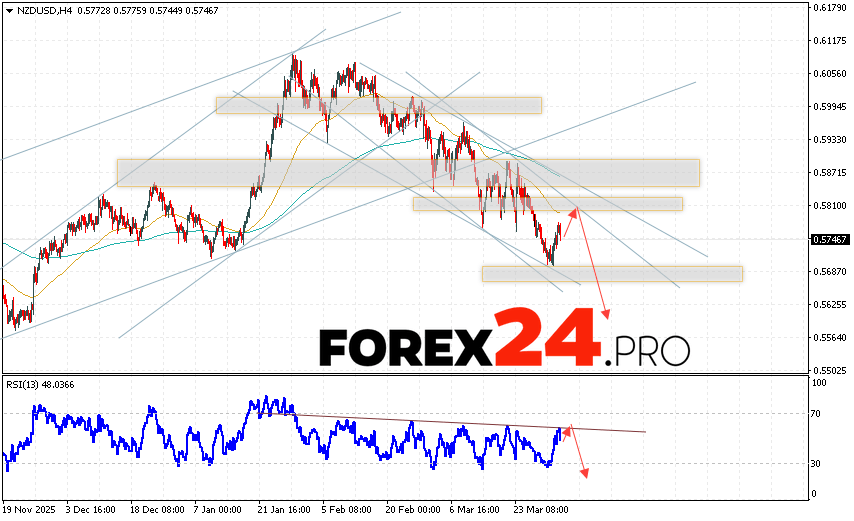This screenshot has height=521, width=854.
Task: Click the 0.61790 price axis label
Action: point(831,8)
